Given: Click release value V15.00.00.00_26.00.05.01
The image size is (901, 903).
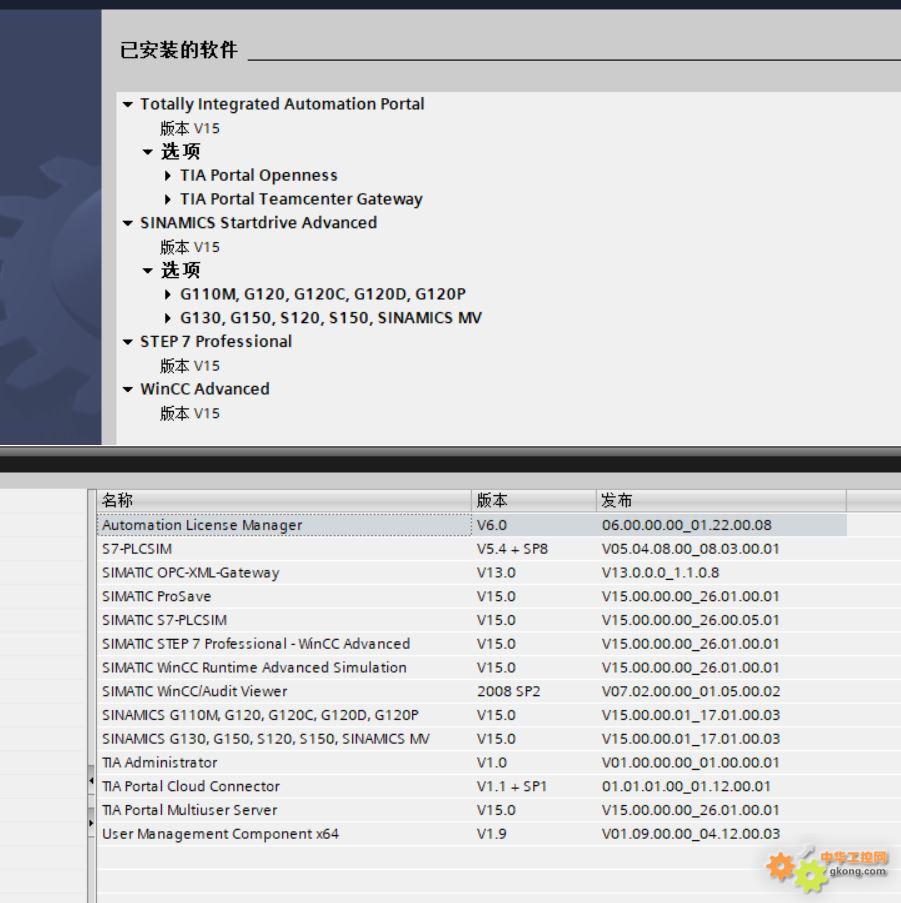Looking at the screenshot, I should 691,620.
